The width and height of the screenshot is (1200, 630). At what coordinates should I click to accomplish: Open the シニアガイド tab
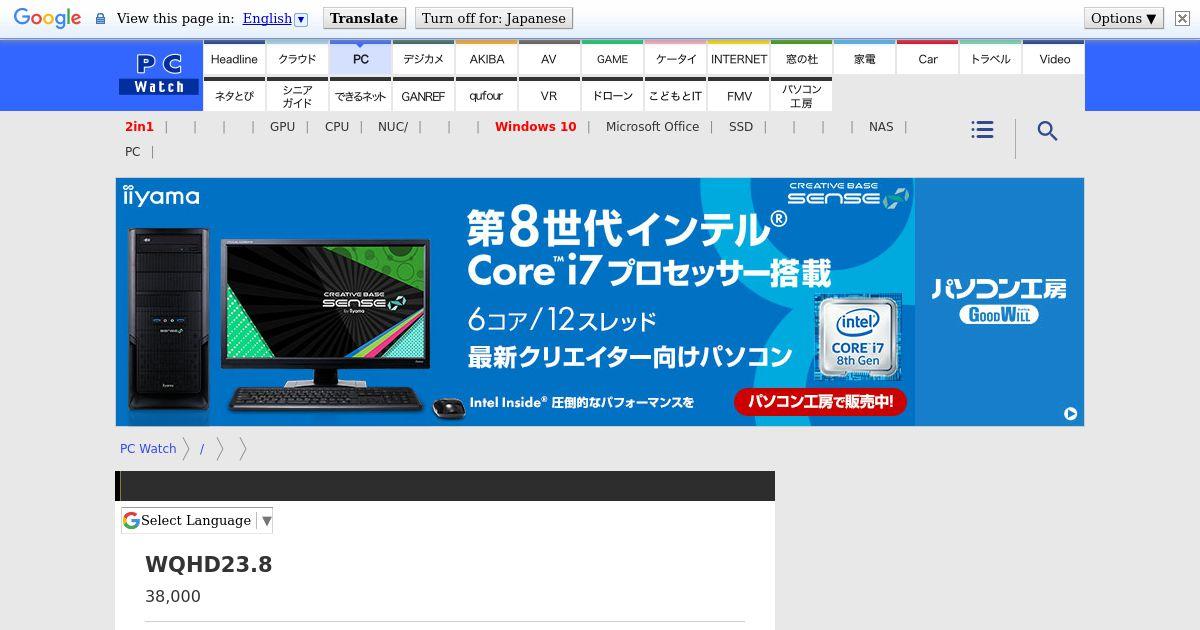pyautogui.click(x=297, y=96)
